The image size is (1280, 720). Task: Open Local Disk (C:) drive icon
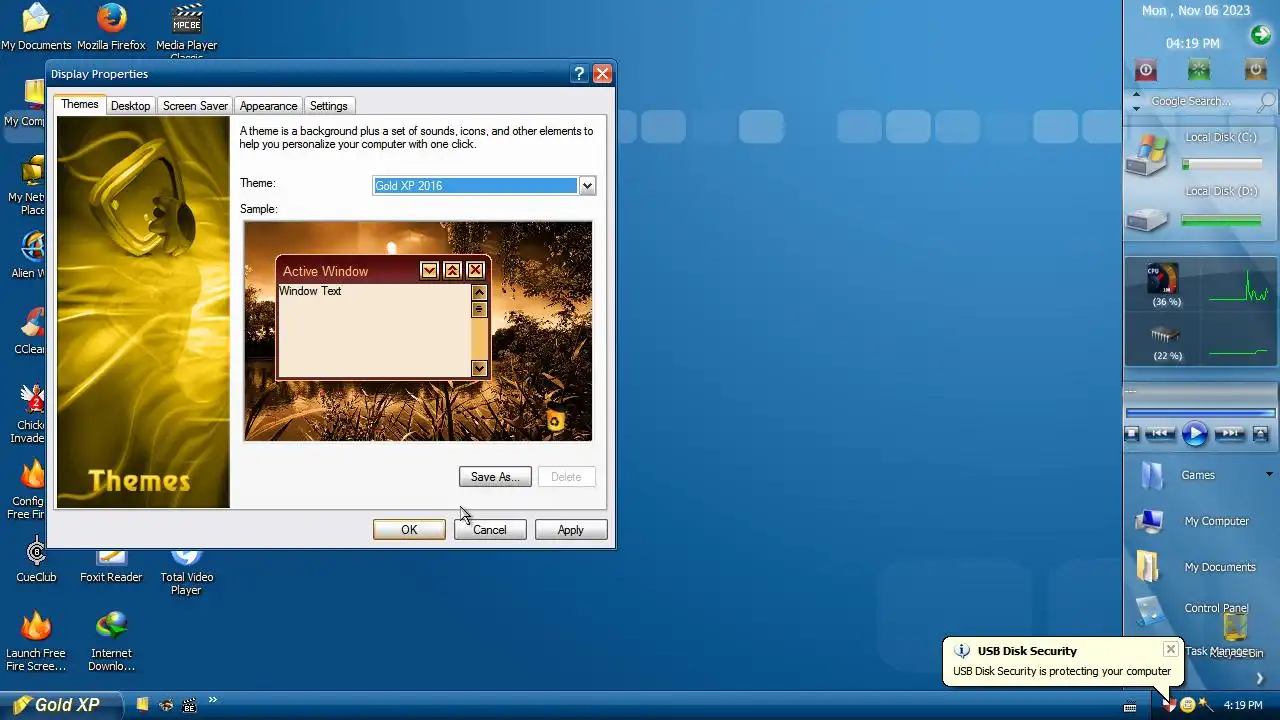click(x=1147, y=153)
